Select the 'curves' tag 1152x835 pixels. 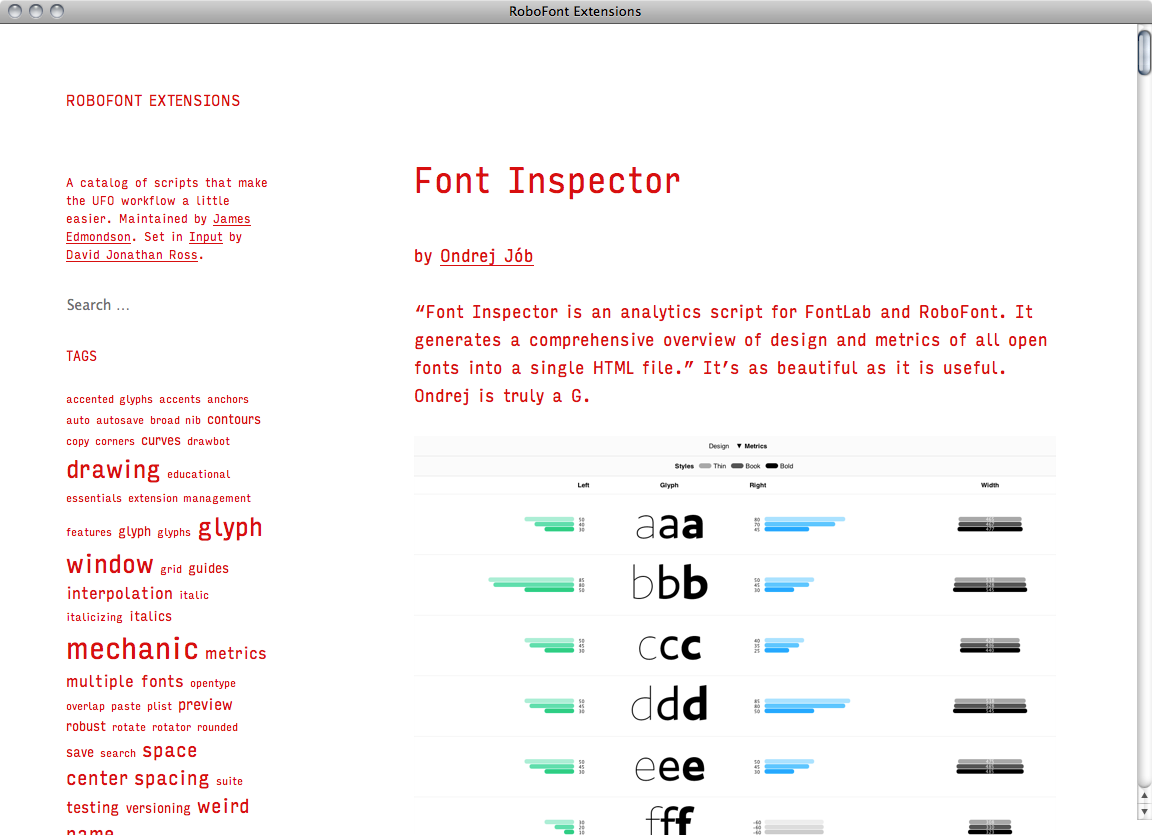click(x=161, y=441)
